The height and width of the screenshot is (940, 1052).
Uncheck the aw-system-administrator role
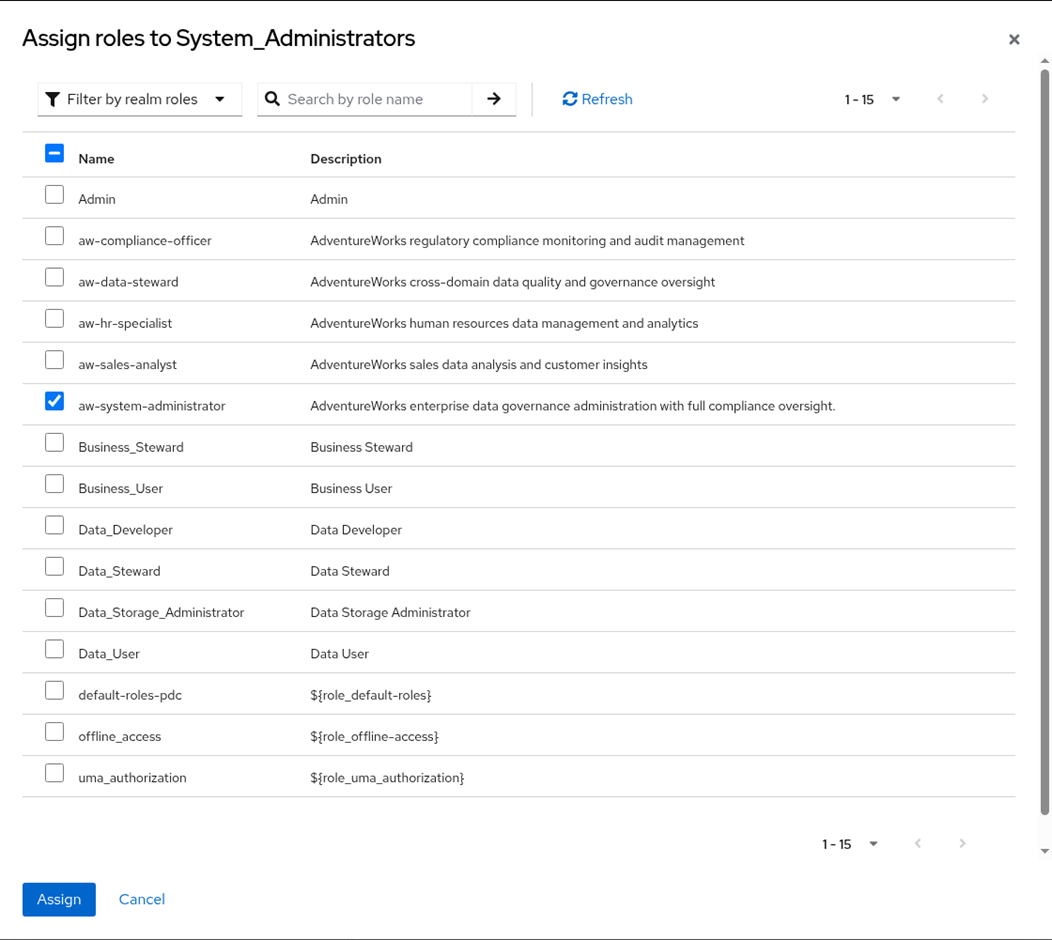coord(55,401)
